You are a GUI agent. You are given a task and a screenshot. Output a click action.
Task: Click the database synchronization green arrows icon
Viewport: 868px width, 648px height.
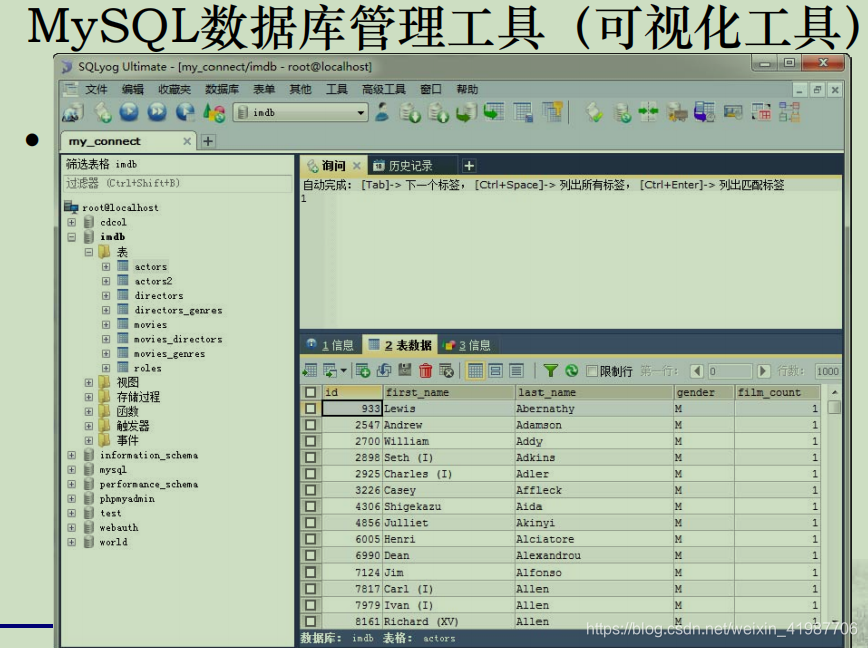(648, 112)
